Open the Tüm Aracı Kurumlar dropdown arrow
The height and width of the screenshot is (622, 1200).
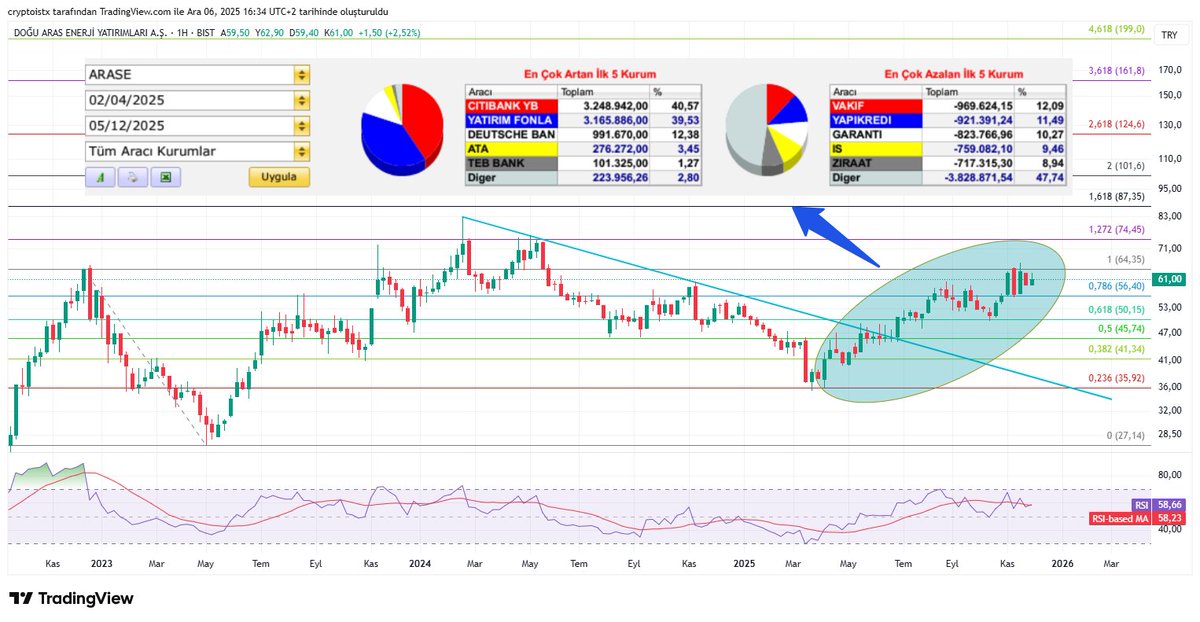pyautogui.click(x=301, y=152)
